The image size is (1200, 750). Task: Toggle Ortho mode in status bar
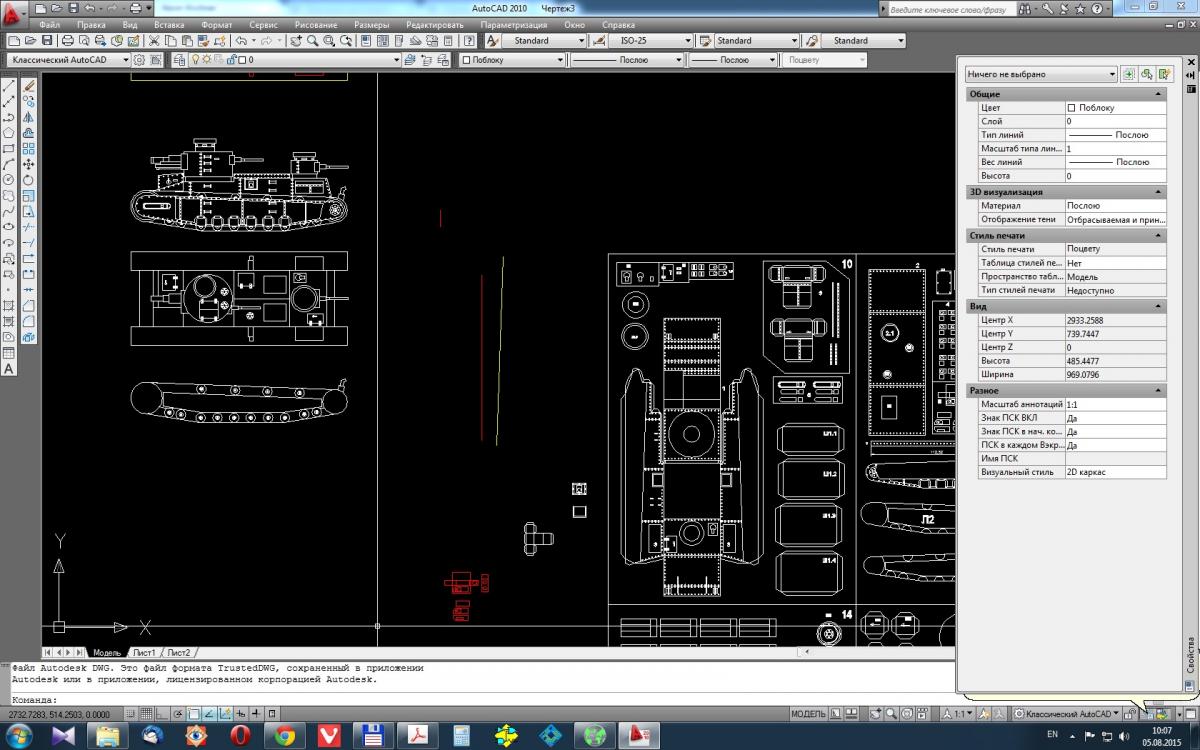click(162, 714)
